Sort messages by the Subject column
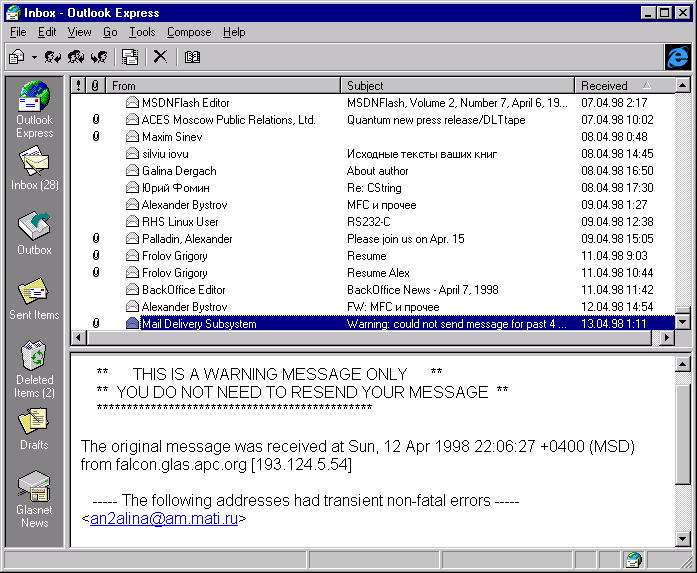 pos(457,85)
